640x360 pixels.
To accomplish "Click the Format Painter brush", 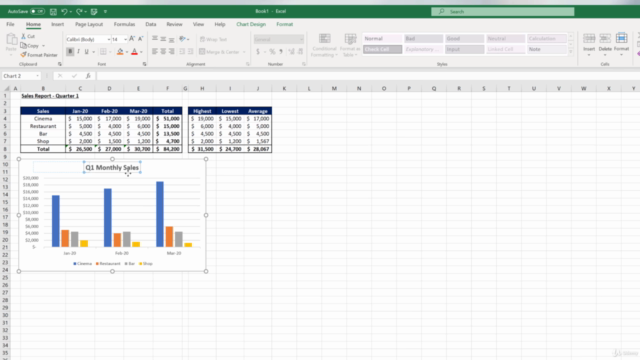I will click(x=24, y=55).
